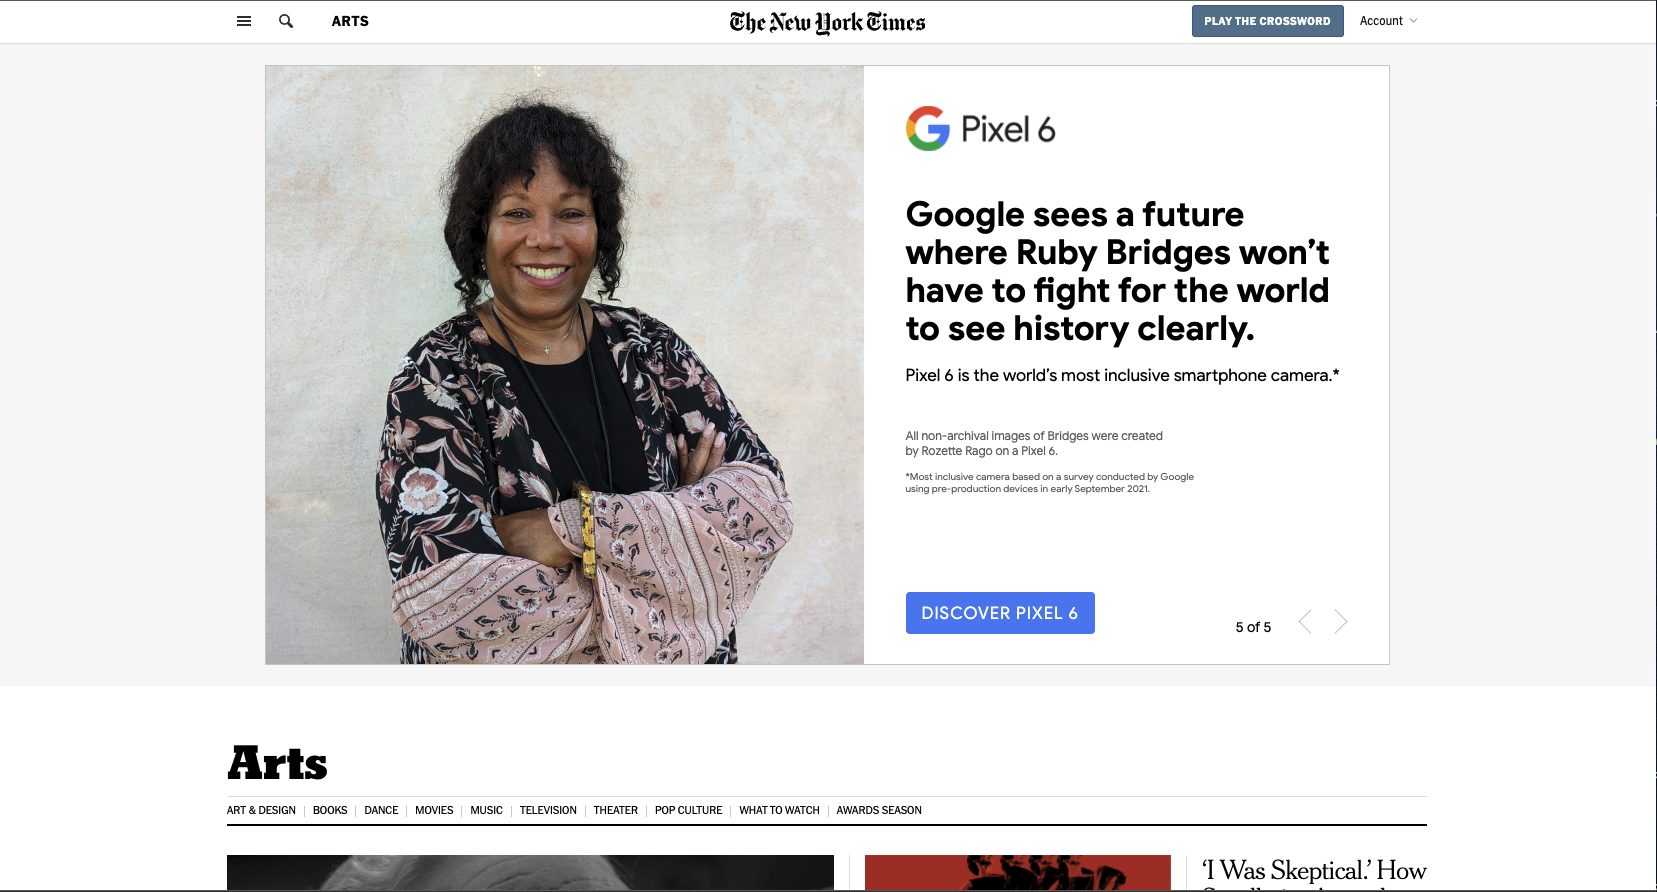Go to next ad slide arrow

click(1341, 622)
